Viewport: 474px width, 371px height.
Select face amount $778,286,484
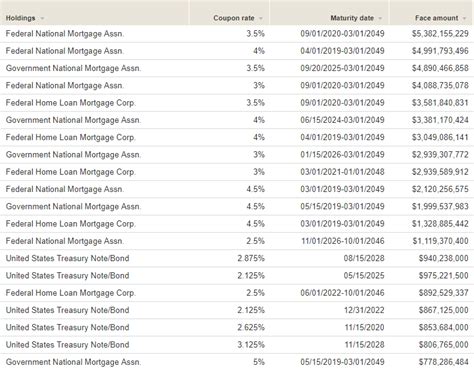point(444,362)
